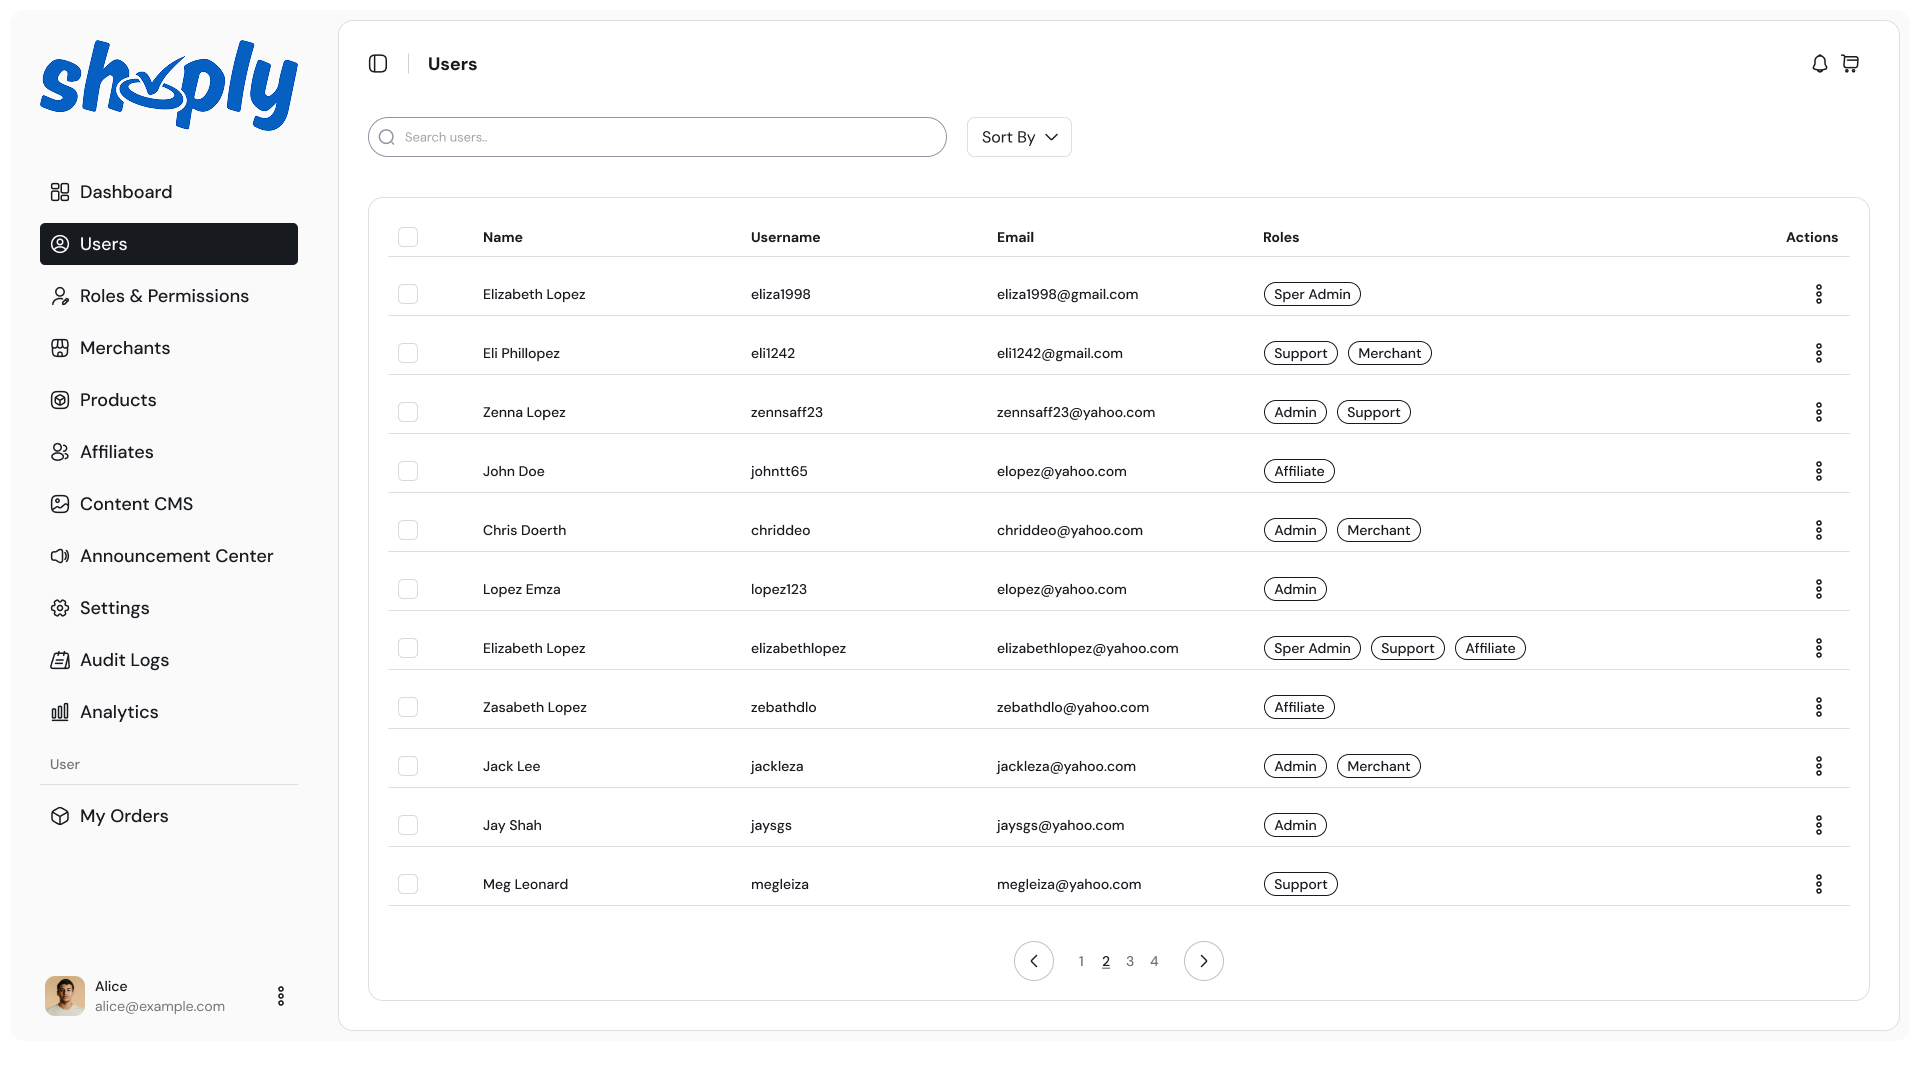Check Lopez Emza row checkbox

(x=408, y=589)
